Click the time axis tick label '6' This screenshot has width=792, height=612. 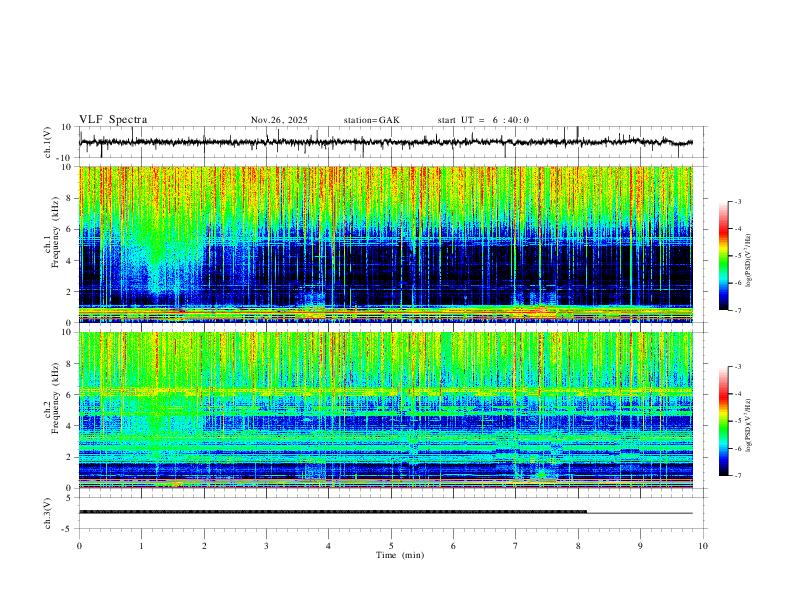click(x=453, y=546)
